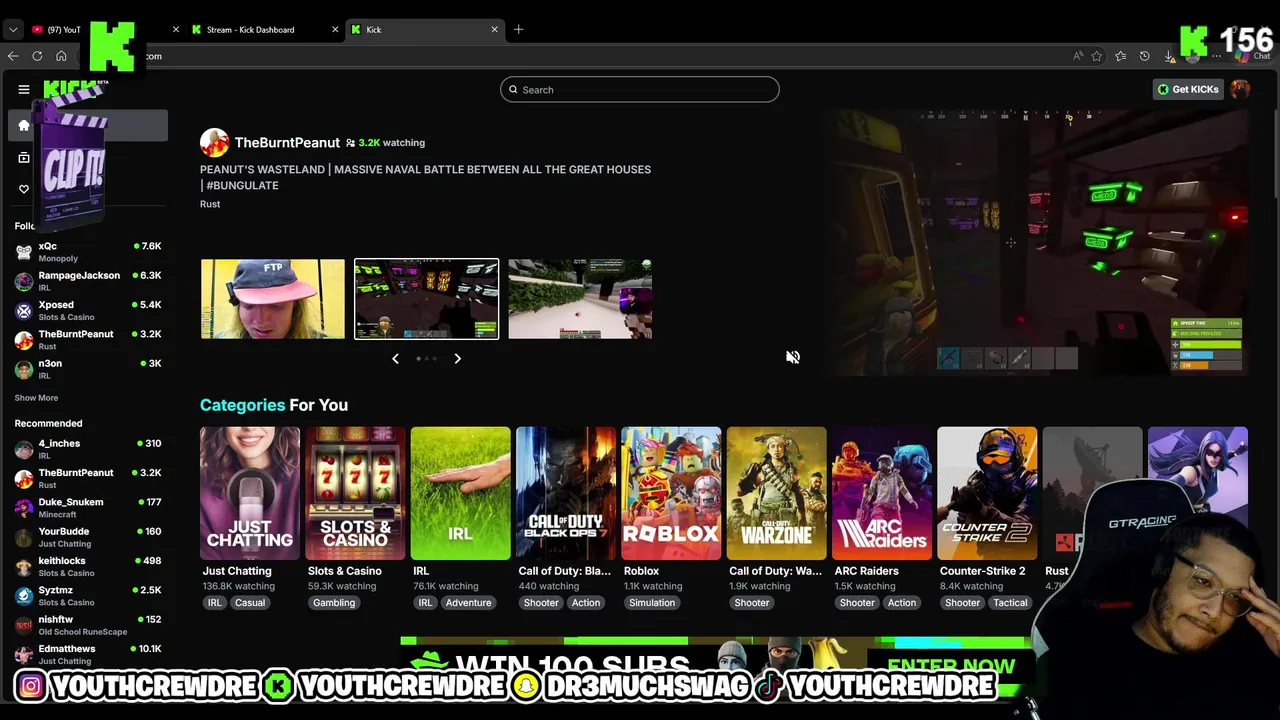Screen dimensions: 1280x720
Task: Open the Slots & Casino category card
Action: (355, 493)
